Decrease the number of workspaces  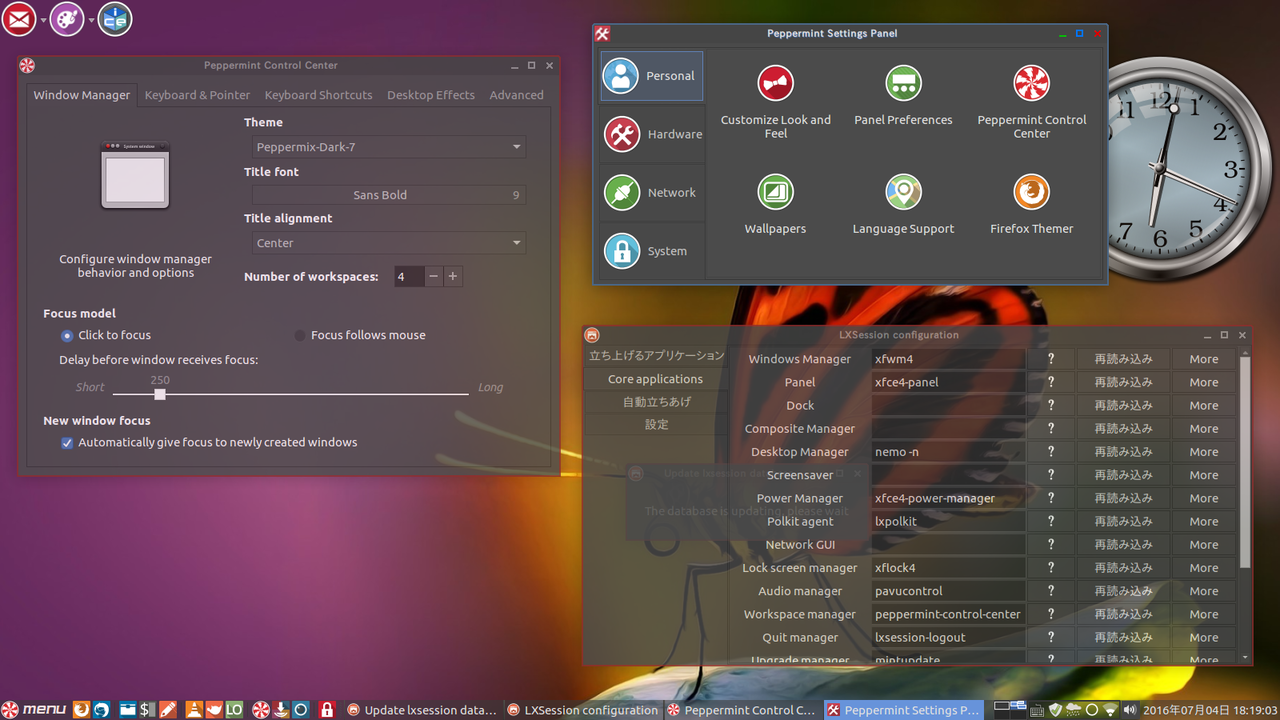point(434,276)
